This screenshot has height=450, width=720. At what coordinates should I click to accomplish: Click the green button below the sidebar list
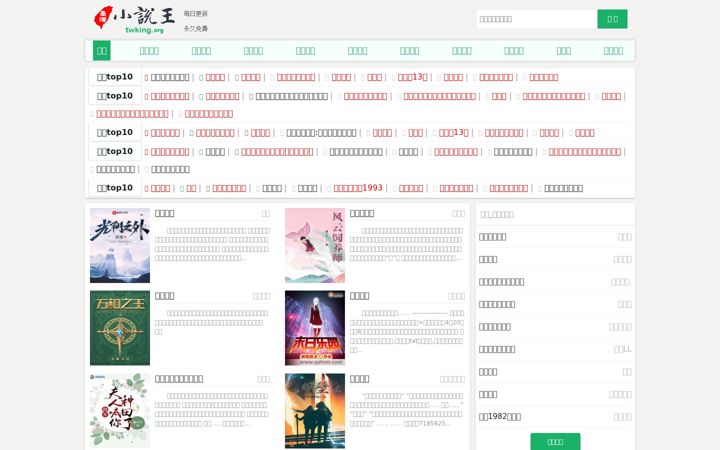coord(555,442)
